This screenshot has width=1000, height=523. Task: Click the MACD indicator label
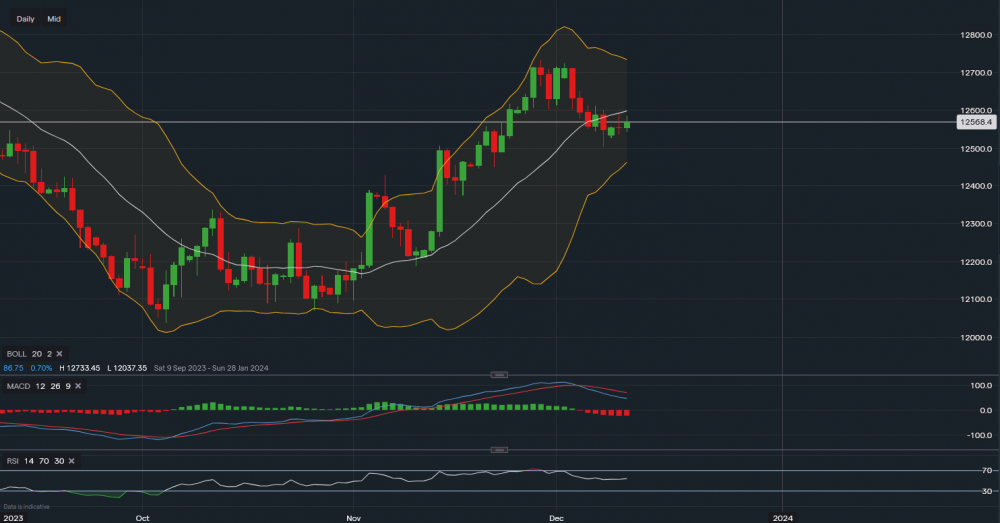[x=18, y=385]
